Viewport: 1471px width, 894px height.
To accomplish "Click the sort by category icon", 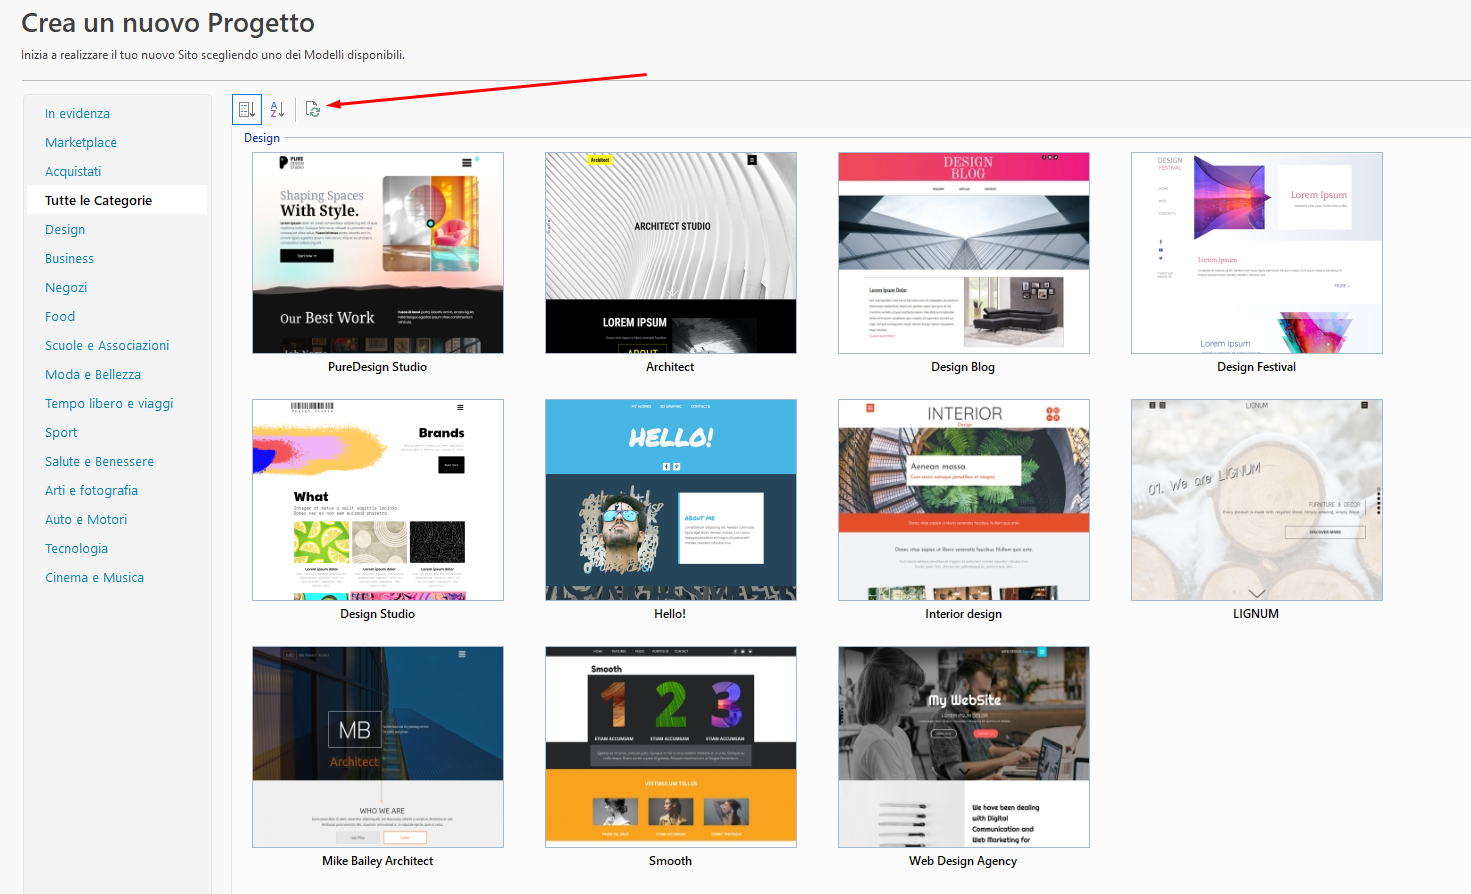I will coord(247,110).
